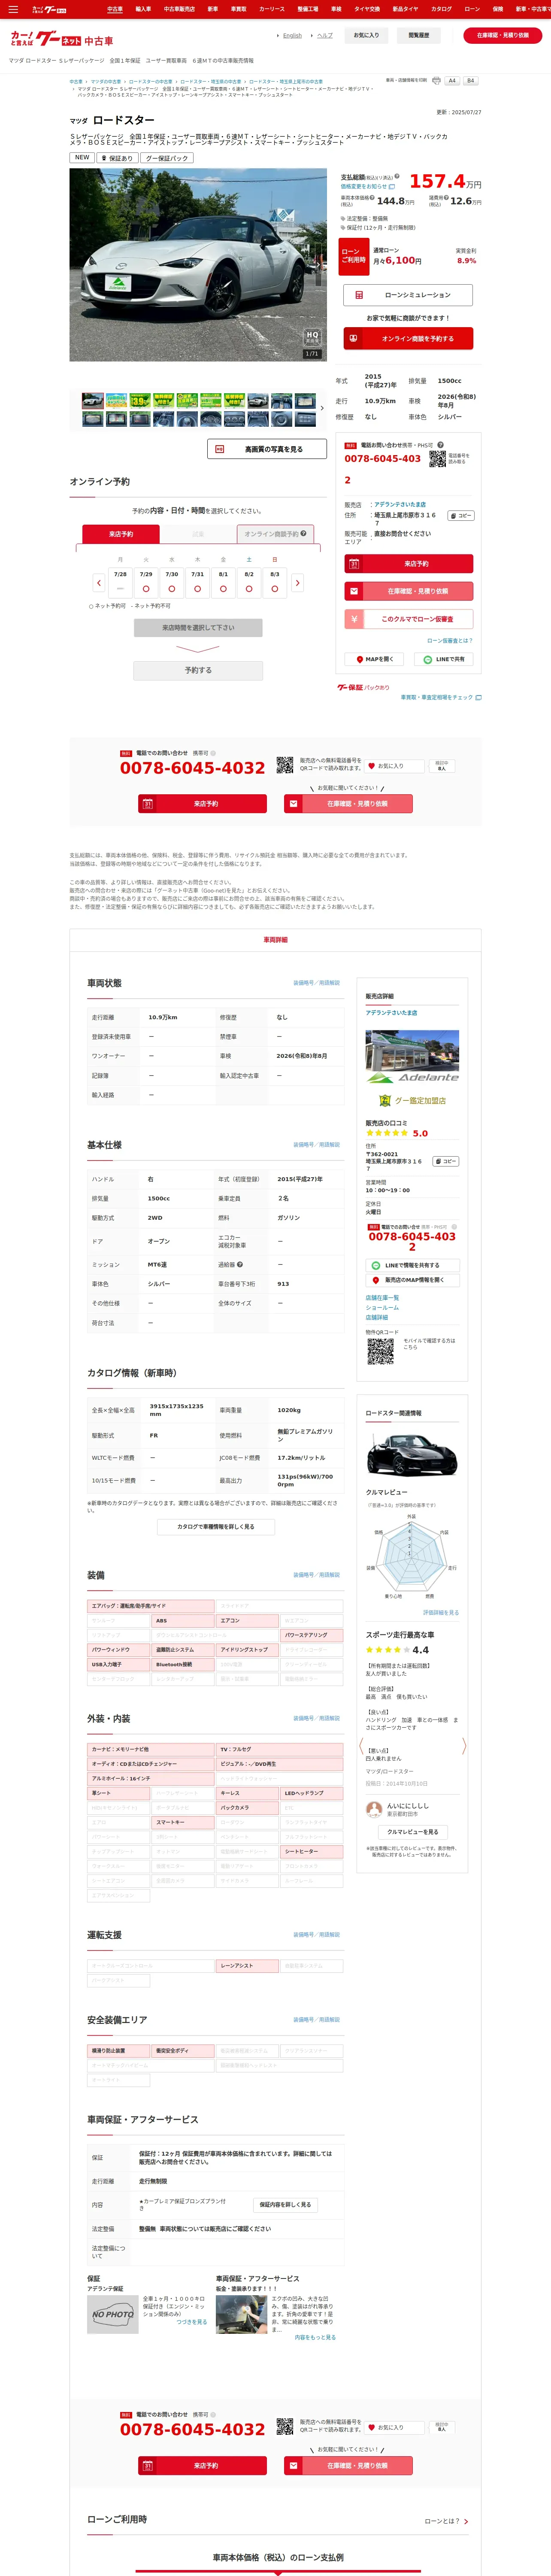Click MAPを開く pin button
This screenshot has width=551, height=2576.
(x=375, y=660)
